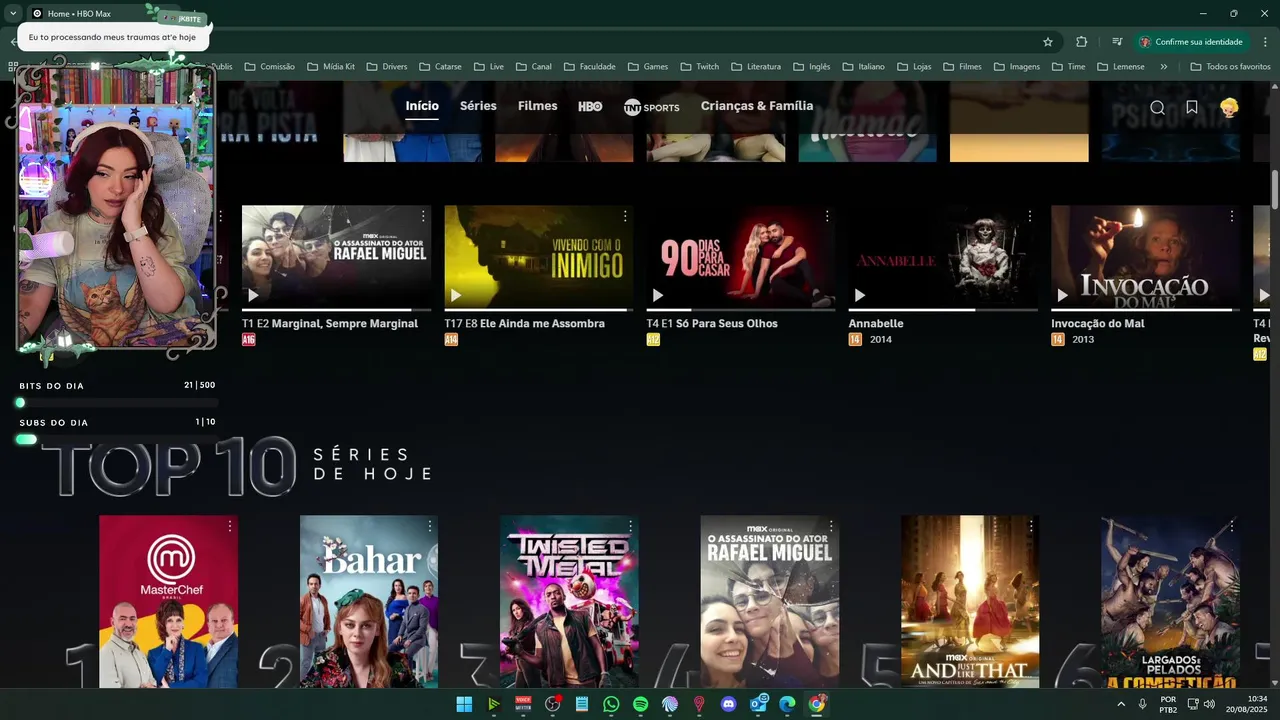
Task: Click Confirme sua identidade button
Action: [x=1190, y=42]
